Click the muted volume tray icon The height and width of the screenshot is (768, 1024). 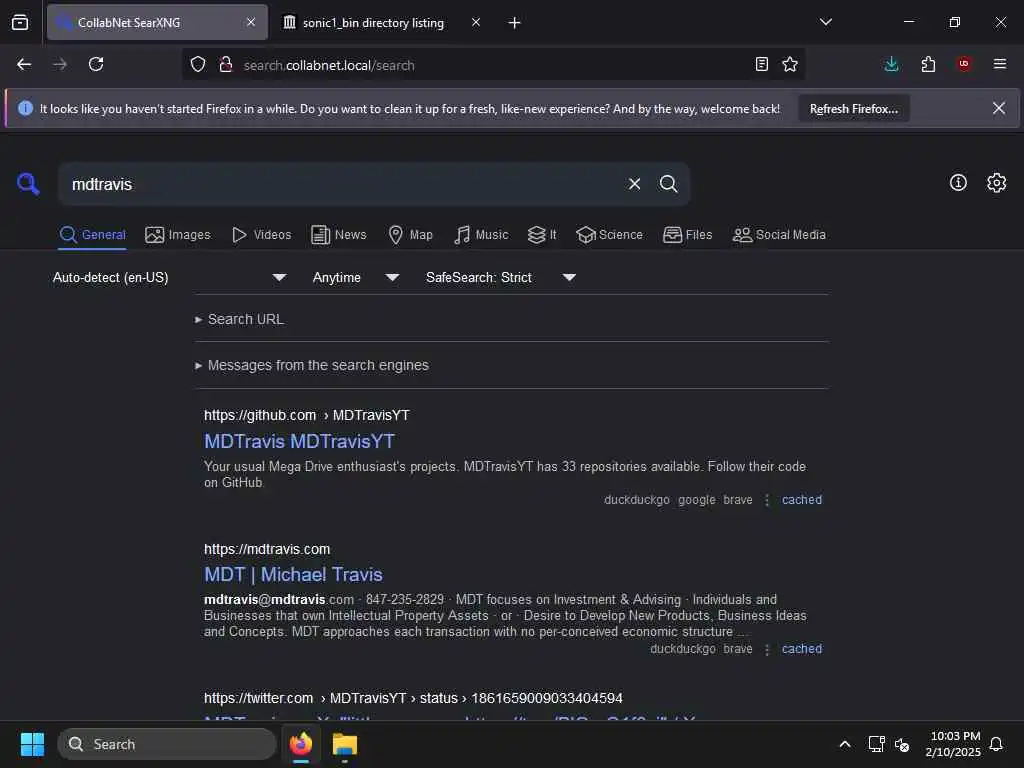pyautogui.click(x=902, y=744)
